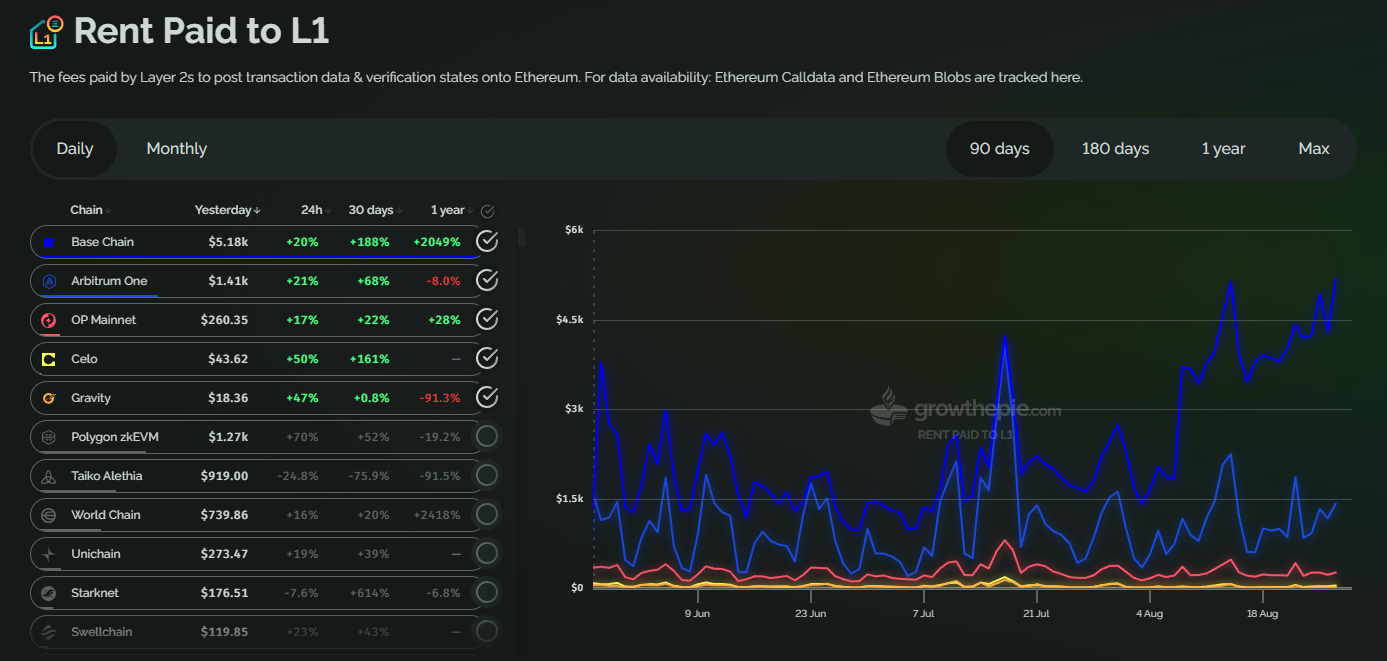Uncheck Base Chain from the chart
This screenshot has width=1387, height=661.
click(x=487, y=242)
